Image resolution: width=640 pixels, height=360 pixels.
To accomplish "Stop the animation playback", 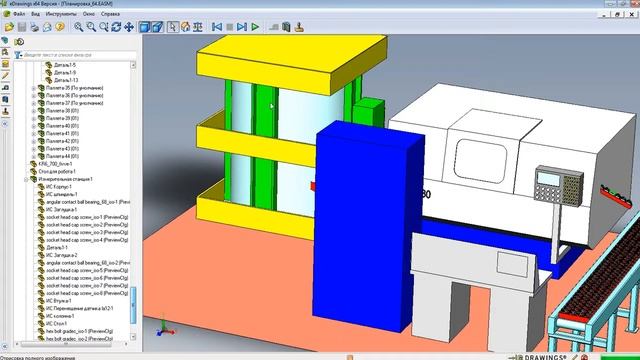I will (230, 27).
